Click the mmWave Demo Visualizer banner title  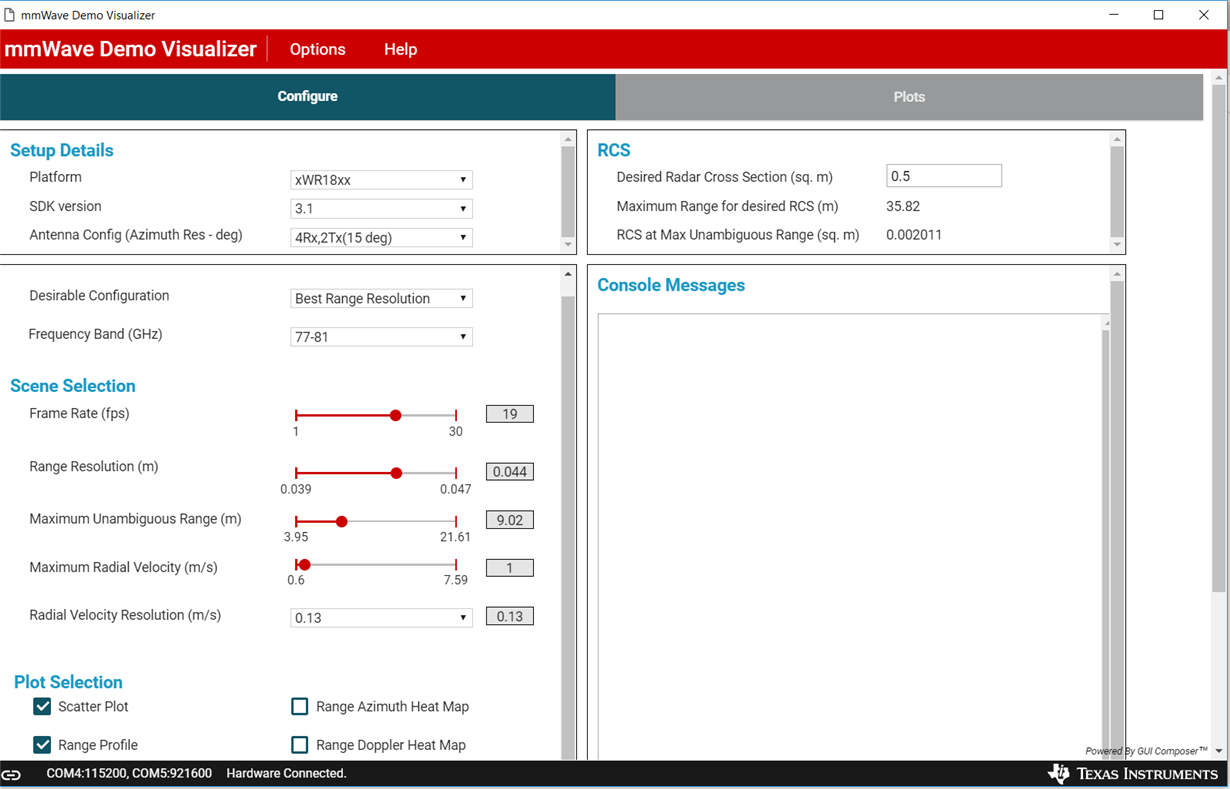130,49
